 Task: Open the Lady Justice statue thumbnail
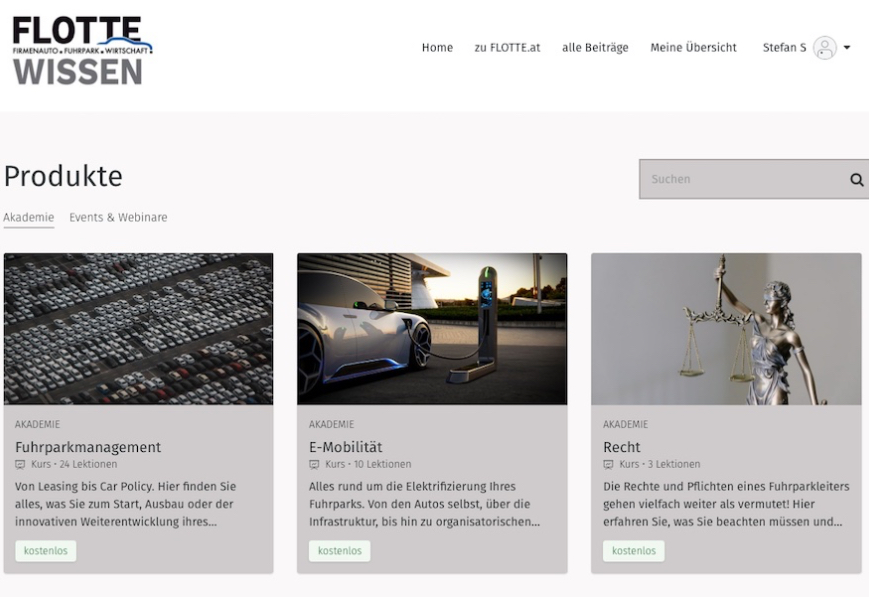coord(726,329)
